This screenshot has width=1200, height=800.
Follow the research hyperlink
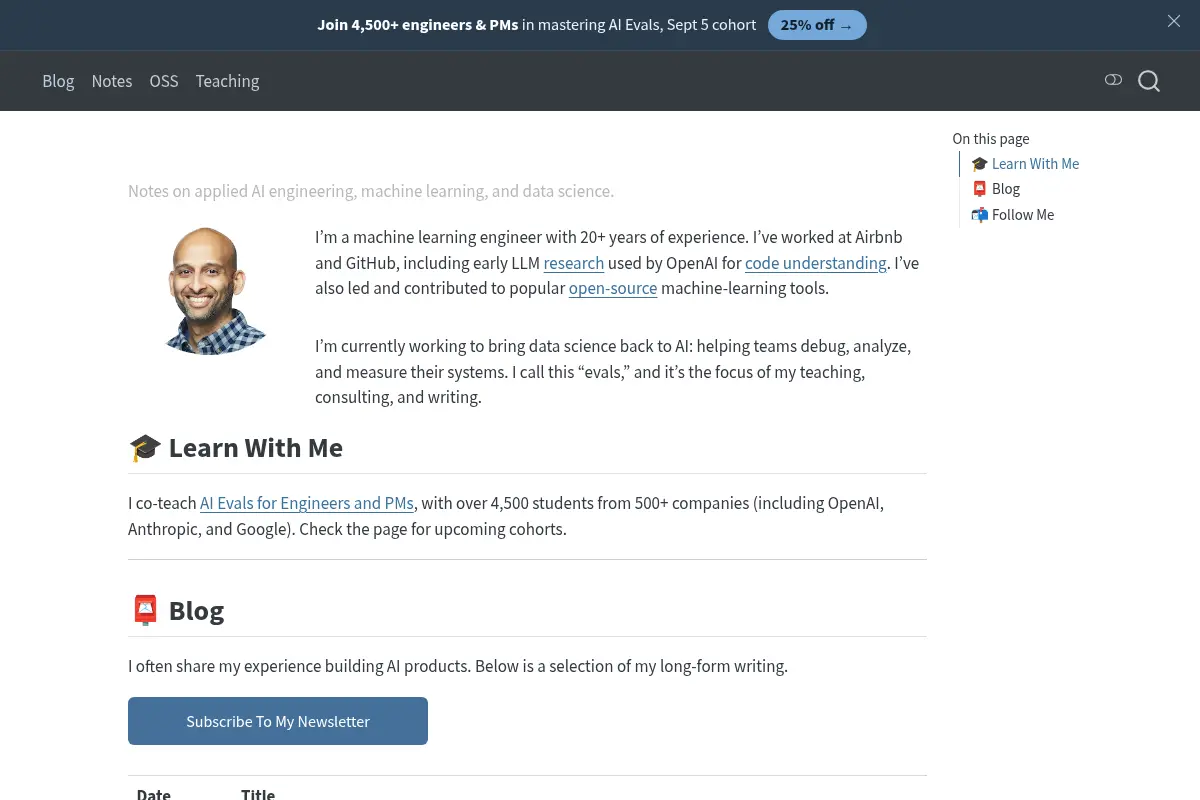573,263
